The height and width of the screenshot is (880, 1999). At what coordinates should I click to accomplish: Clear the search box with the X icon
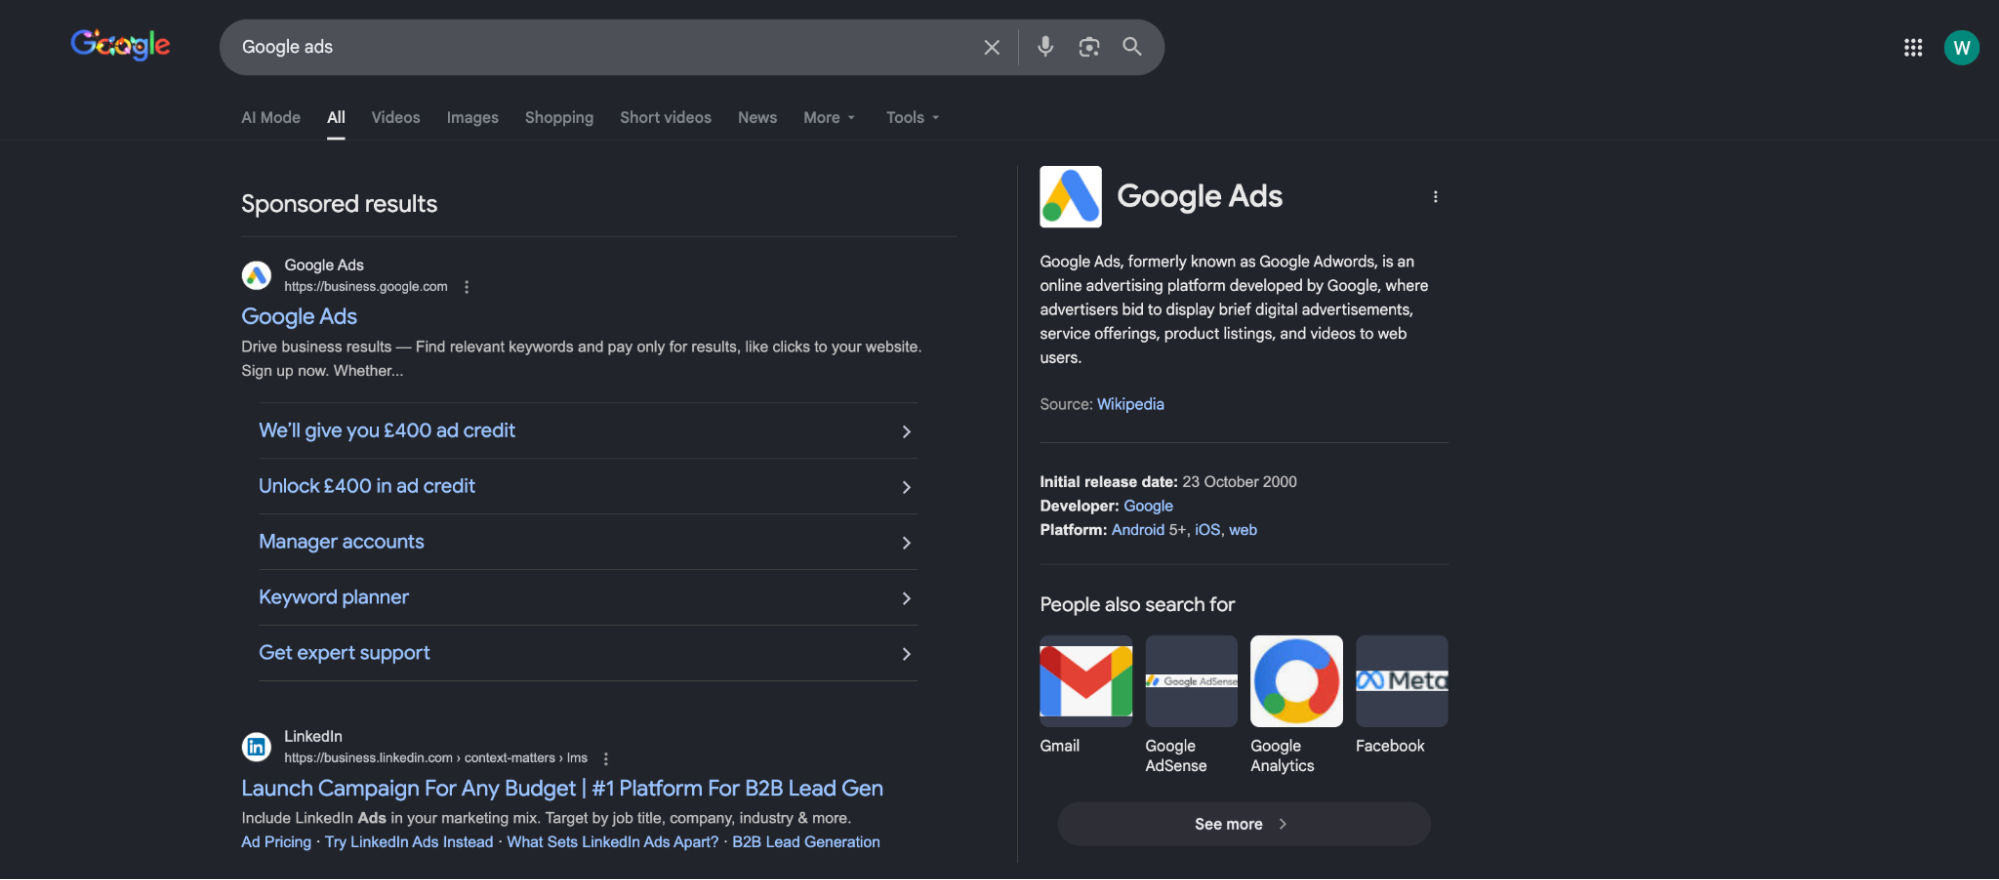[x=991, y=47]
